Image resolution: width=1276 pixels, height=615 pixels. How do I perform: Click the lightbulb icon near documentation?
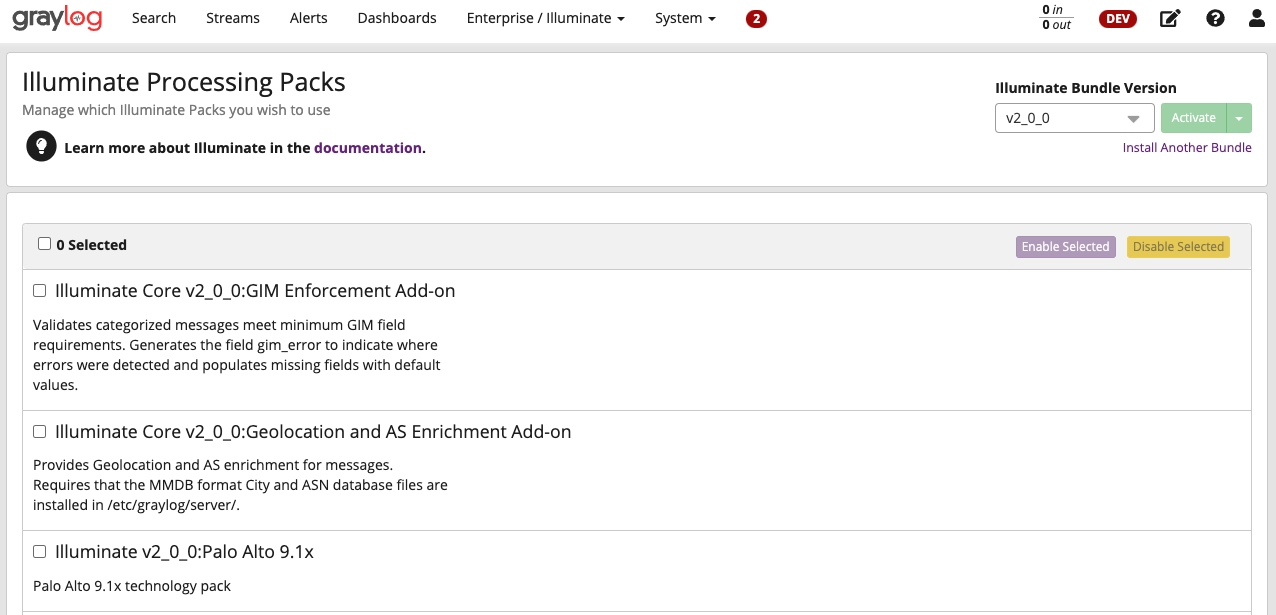pos(40,147)
